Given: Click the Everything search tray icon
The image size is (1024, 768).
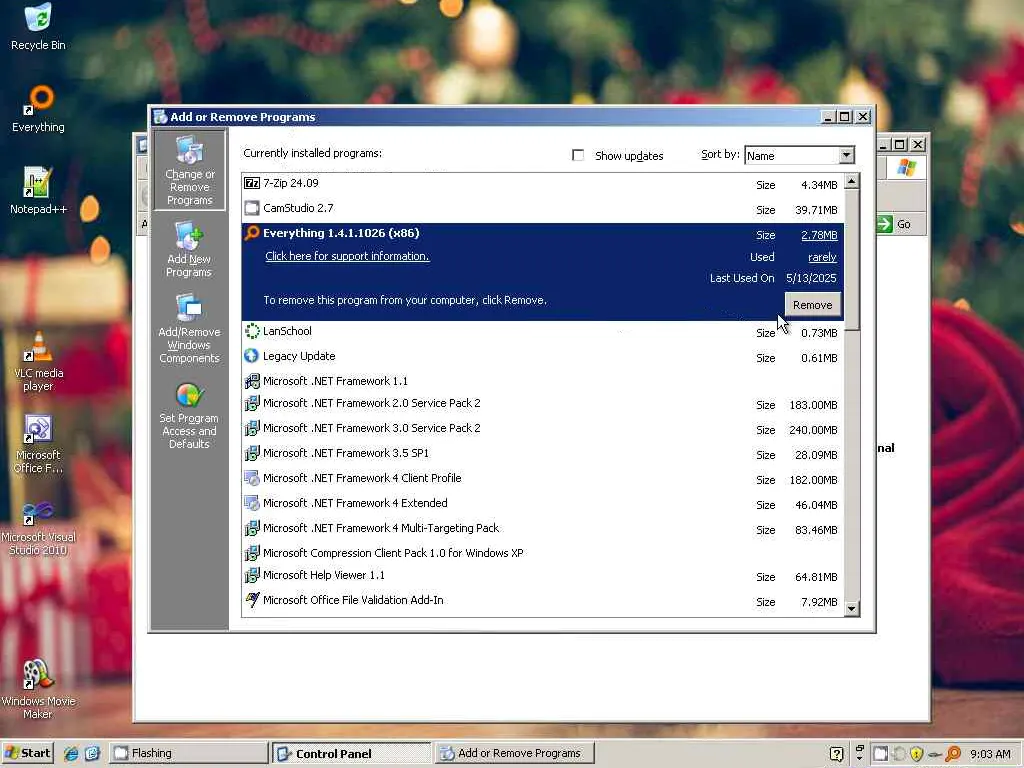Looking at the screenshot, I should pos(953,754).
